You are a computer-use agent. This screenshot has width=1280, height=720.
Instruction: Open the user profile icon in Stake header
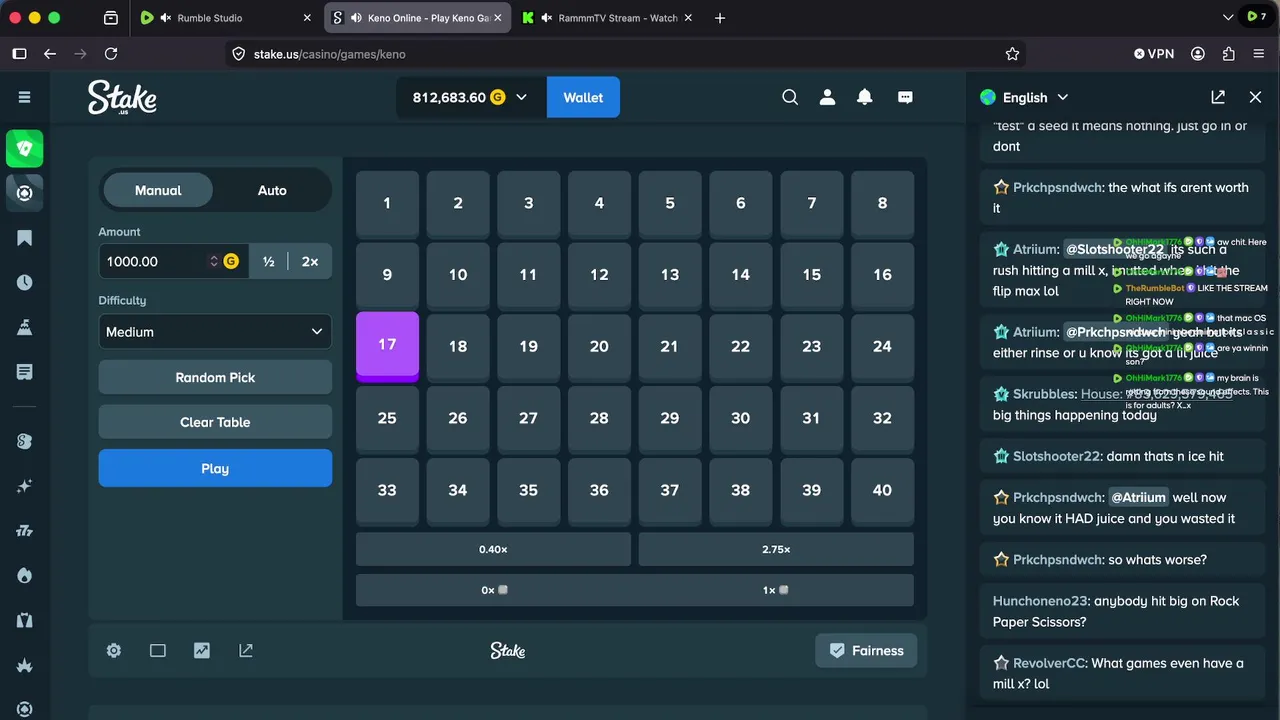tap(827, 97)
